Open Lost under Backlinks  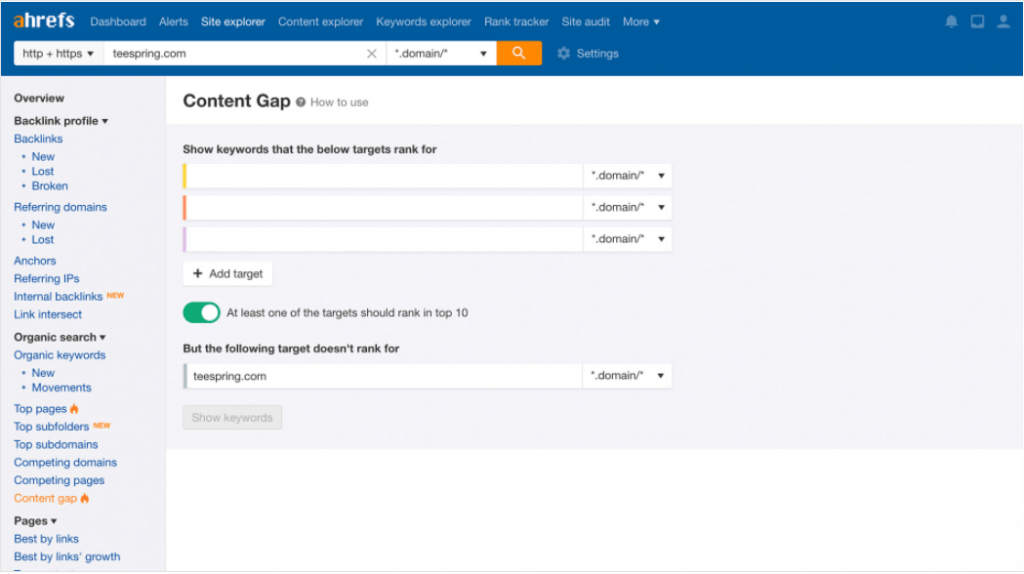click(42, 171)
